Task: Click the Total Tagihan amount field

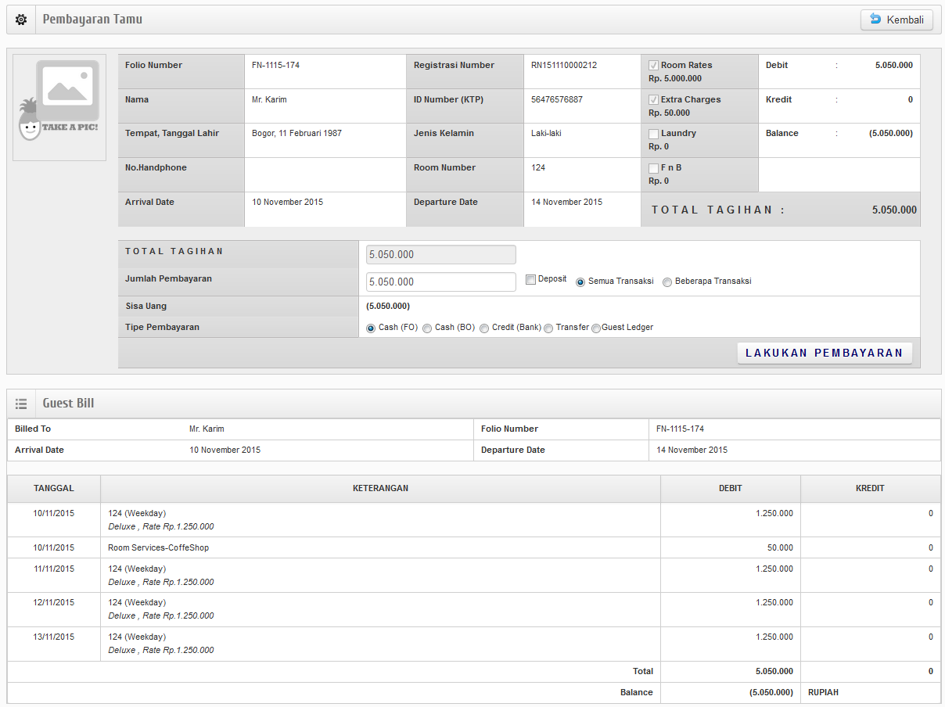Action: click(x=441, y=255)
